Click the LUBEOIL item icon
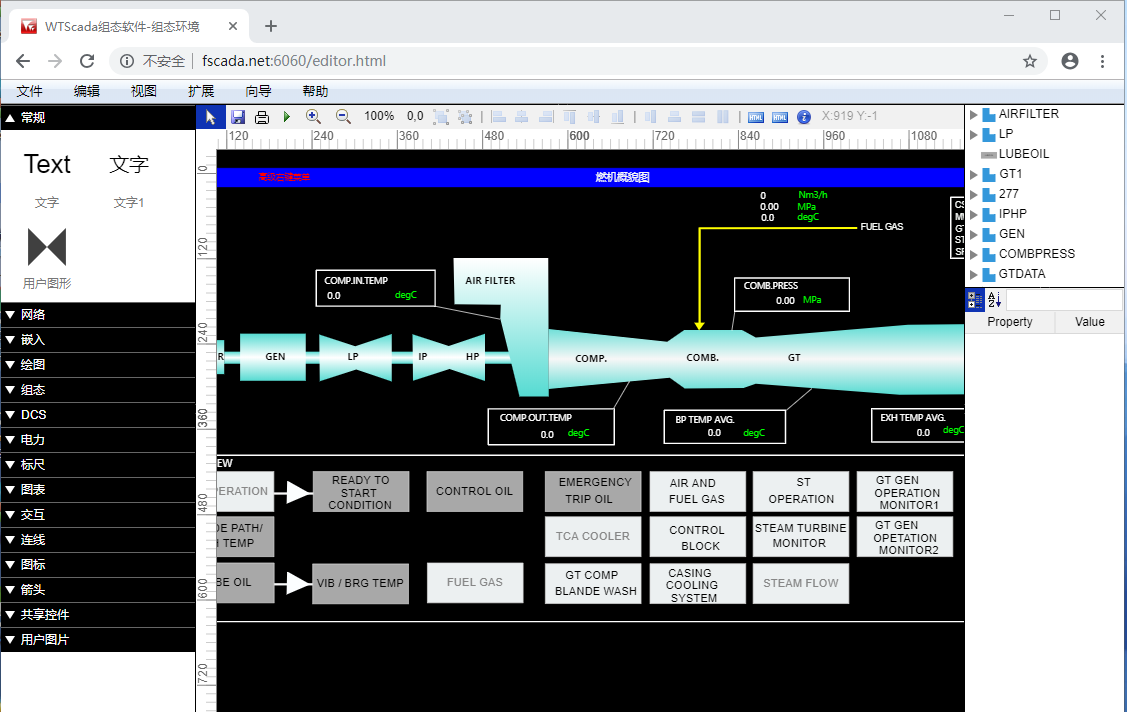1127x712 pixels. click(988, 154)
